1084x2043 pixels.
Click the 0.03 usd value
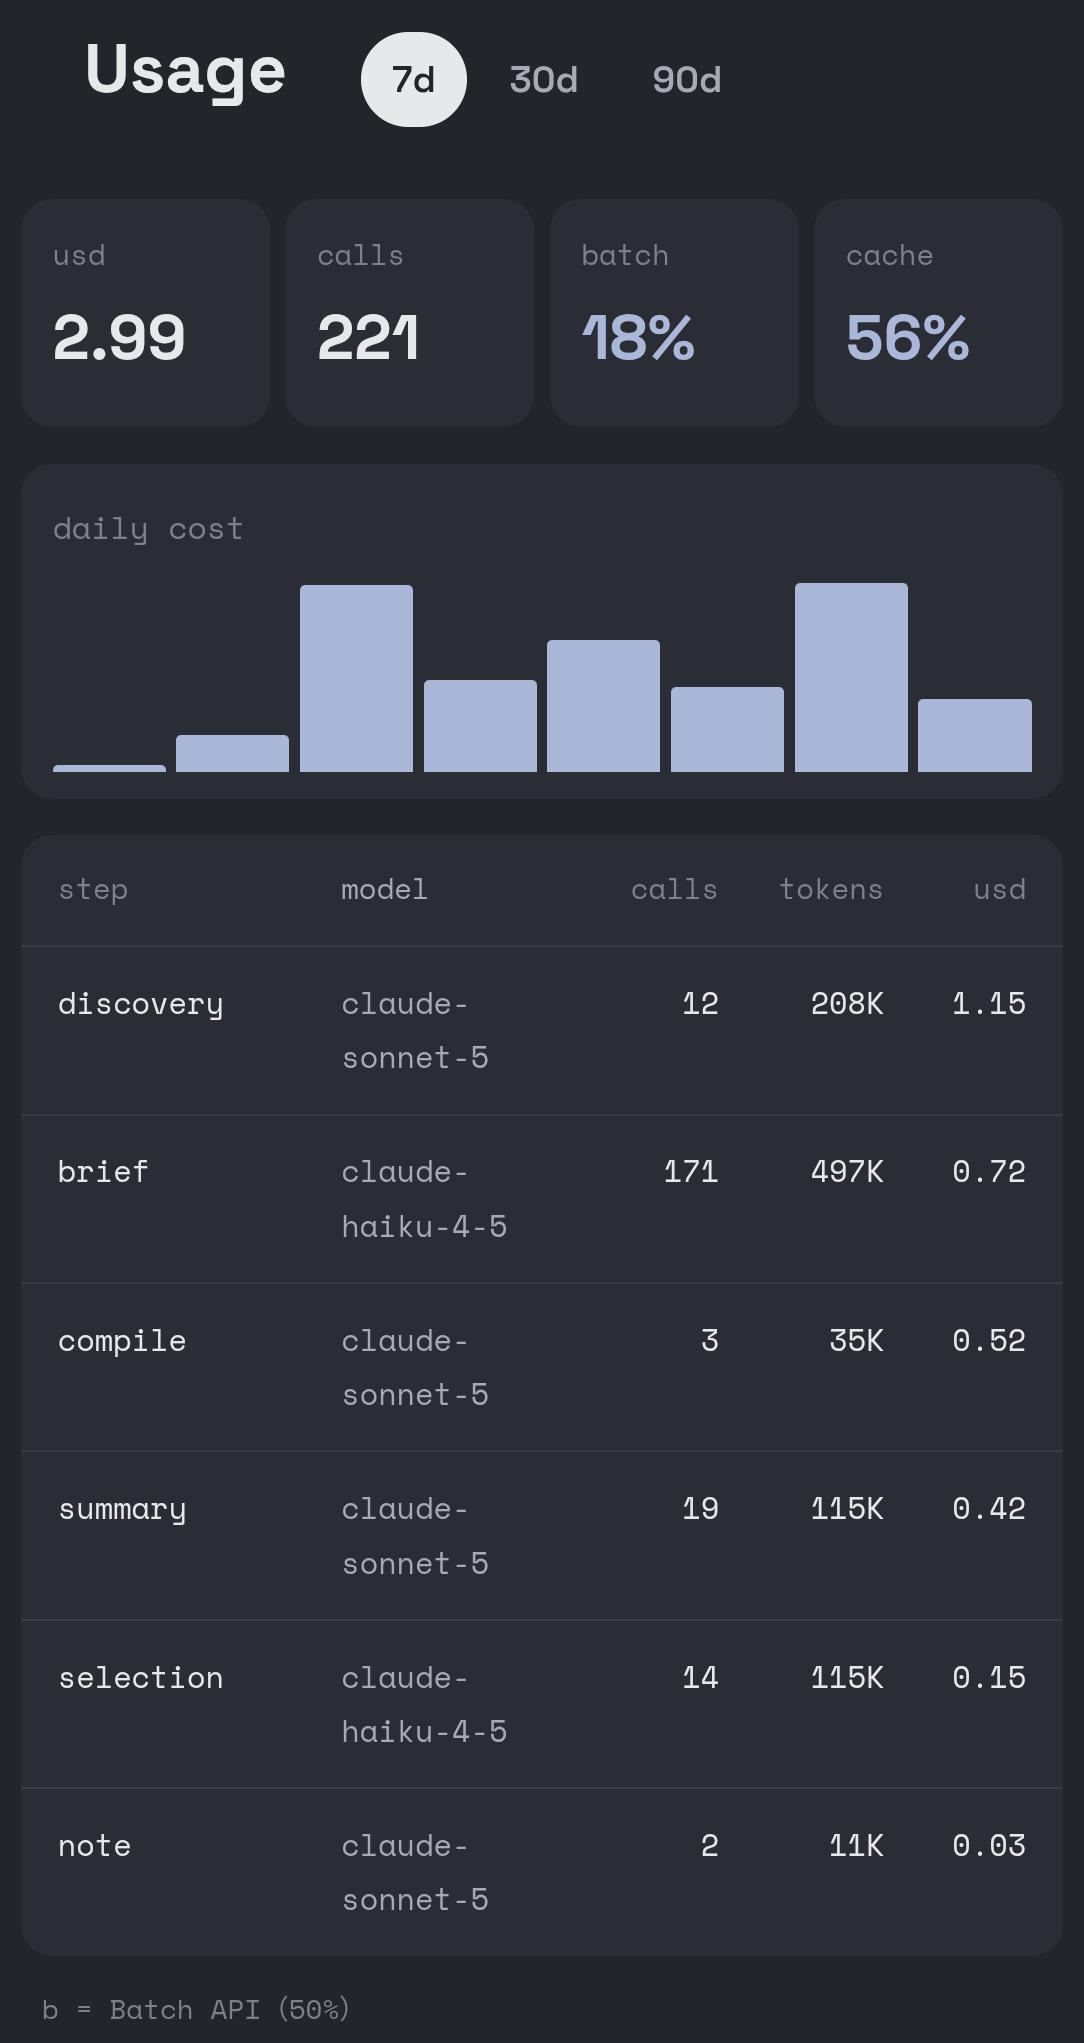(x=989, y=1845)
